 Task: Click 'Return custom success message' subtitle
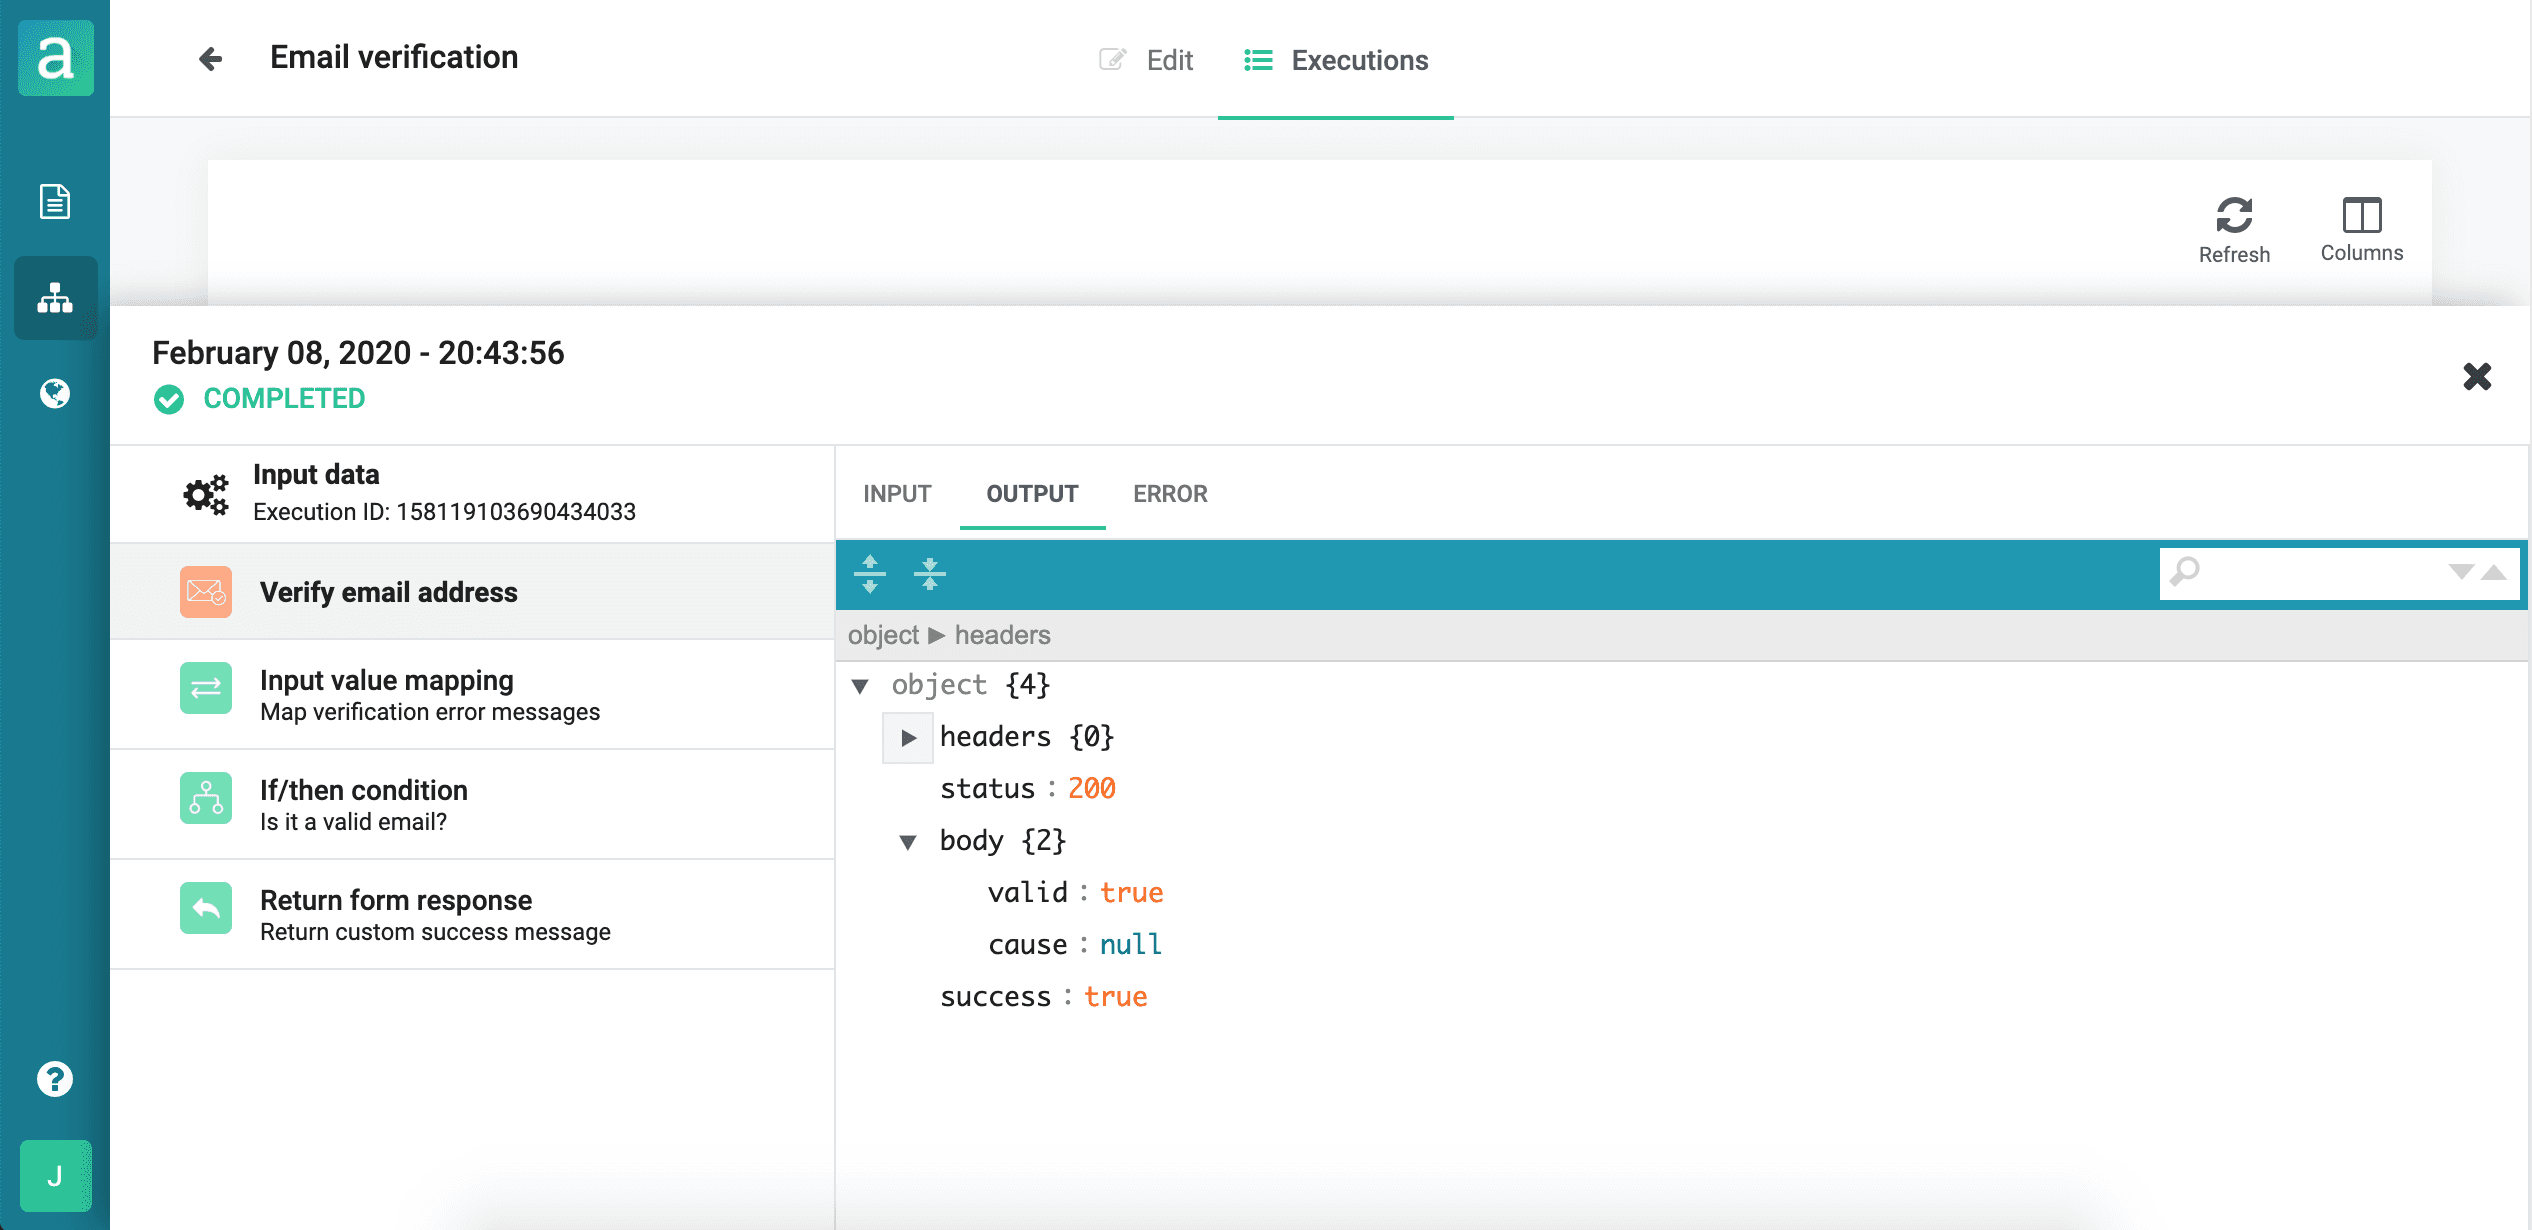tap(435, 932)
